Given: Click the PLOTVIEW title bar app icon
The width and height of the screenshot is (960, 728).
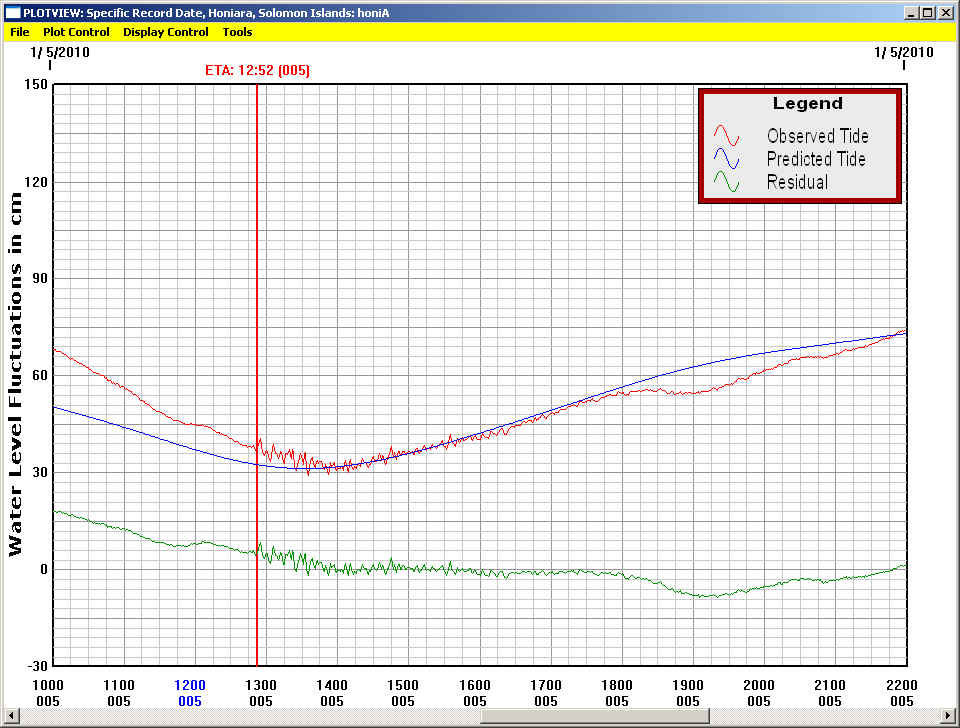Looking at the screenshot, I should tap(12, 12).
